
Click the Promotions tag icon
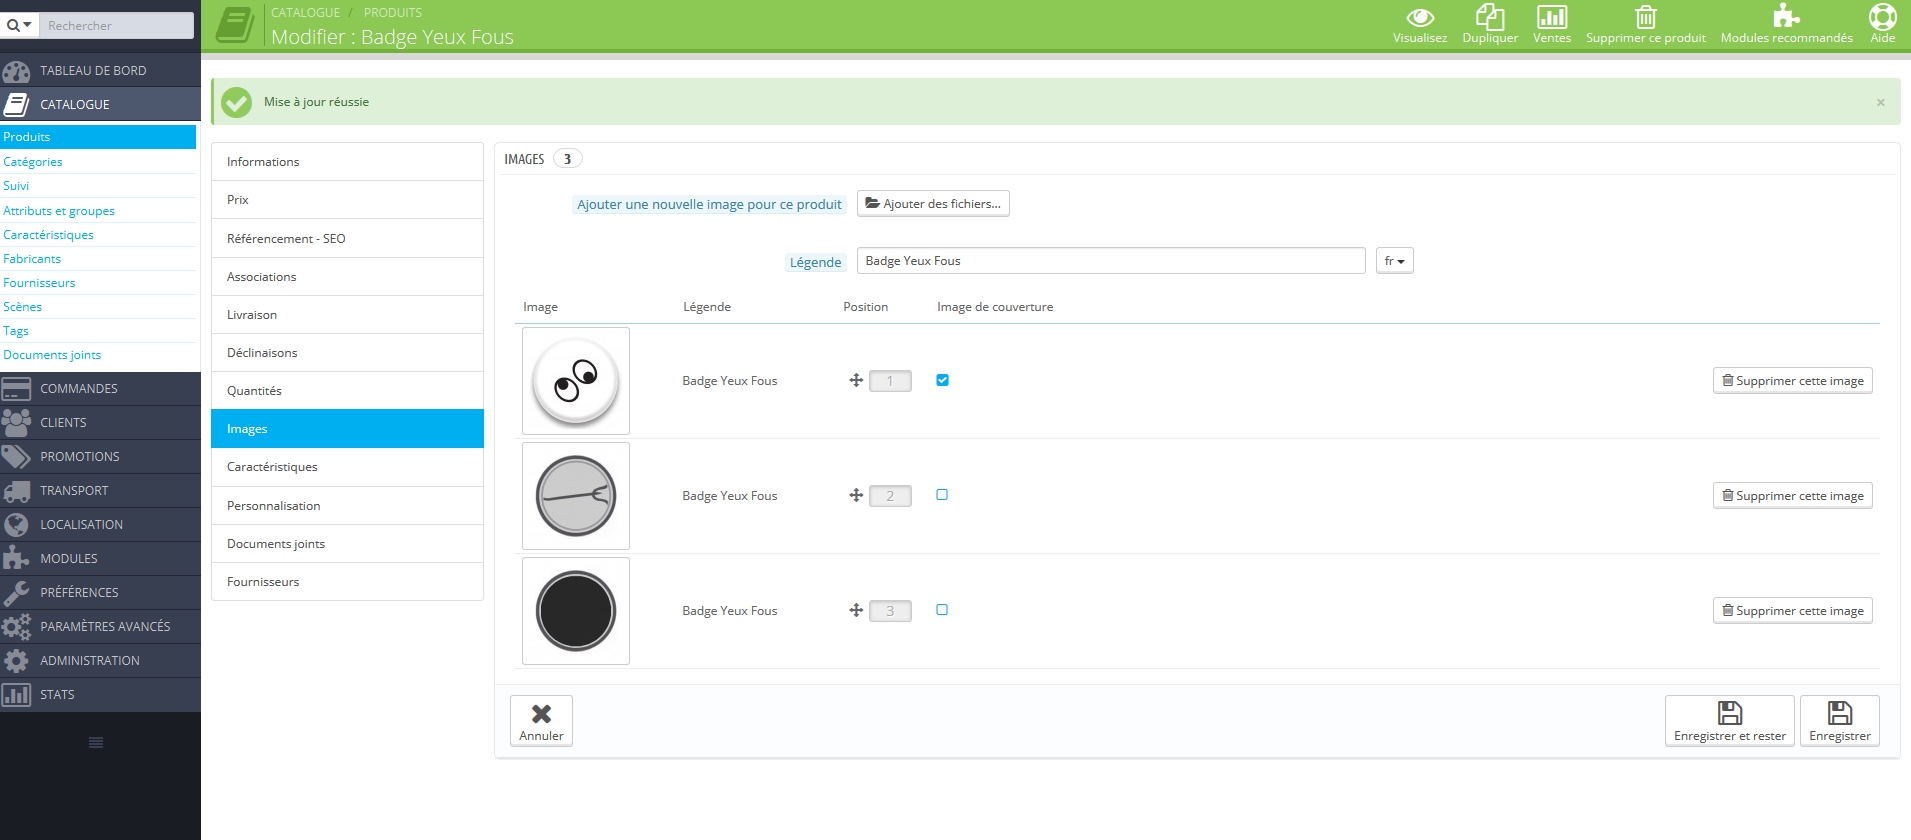point(16,457)
